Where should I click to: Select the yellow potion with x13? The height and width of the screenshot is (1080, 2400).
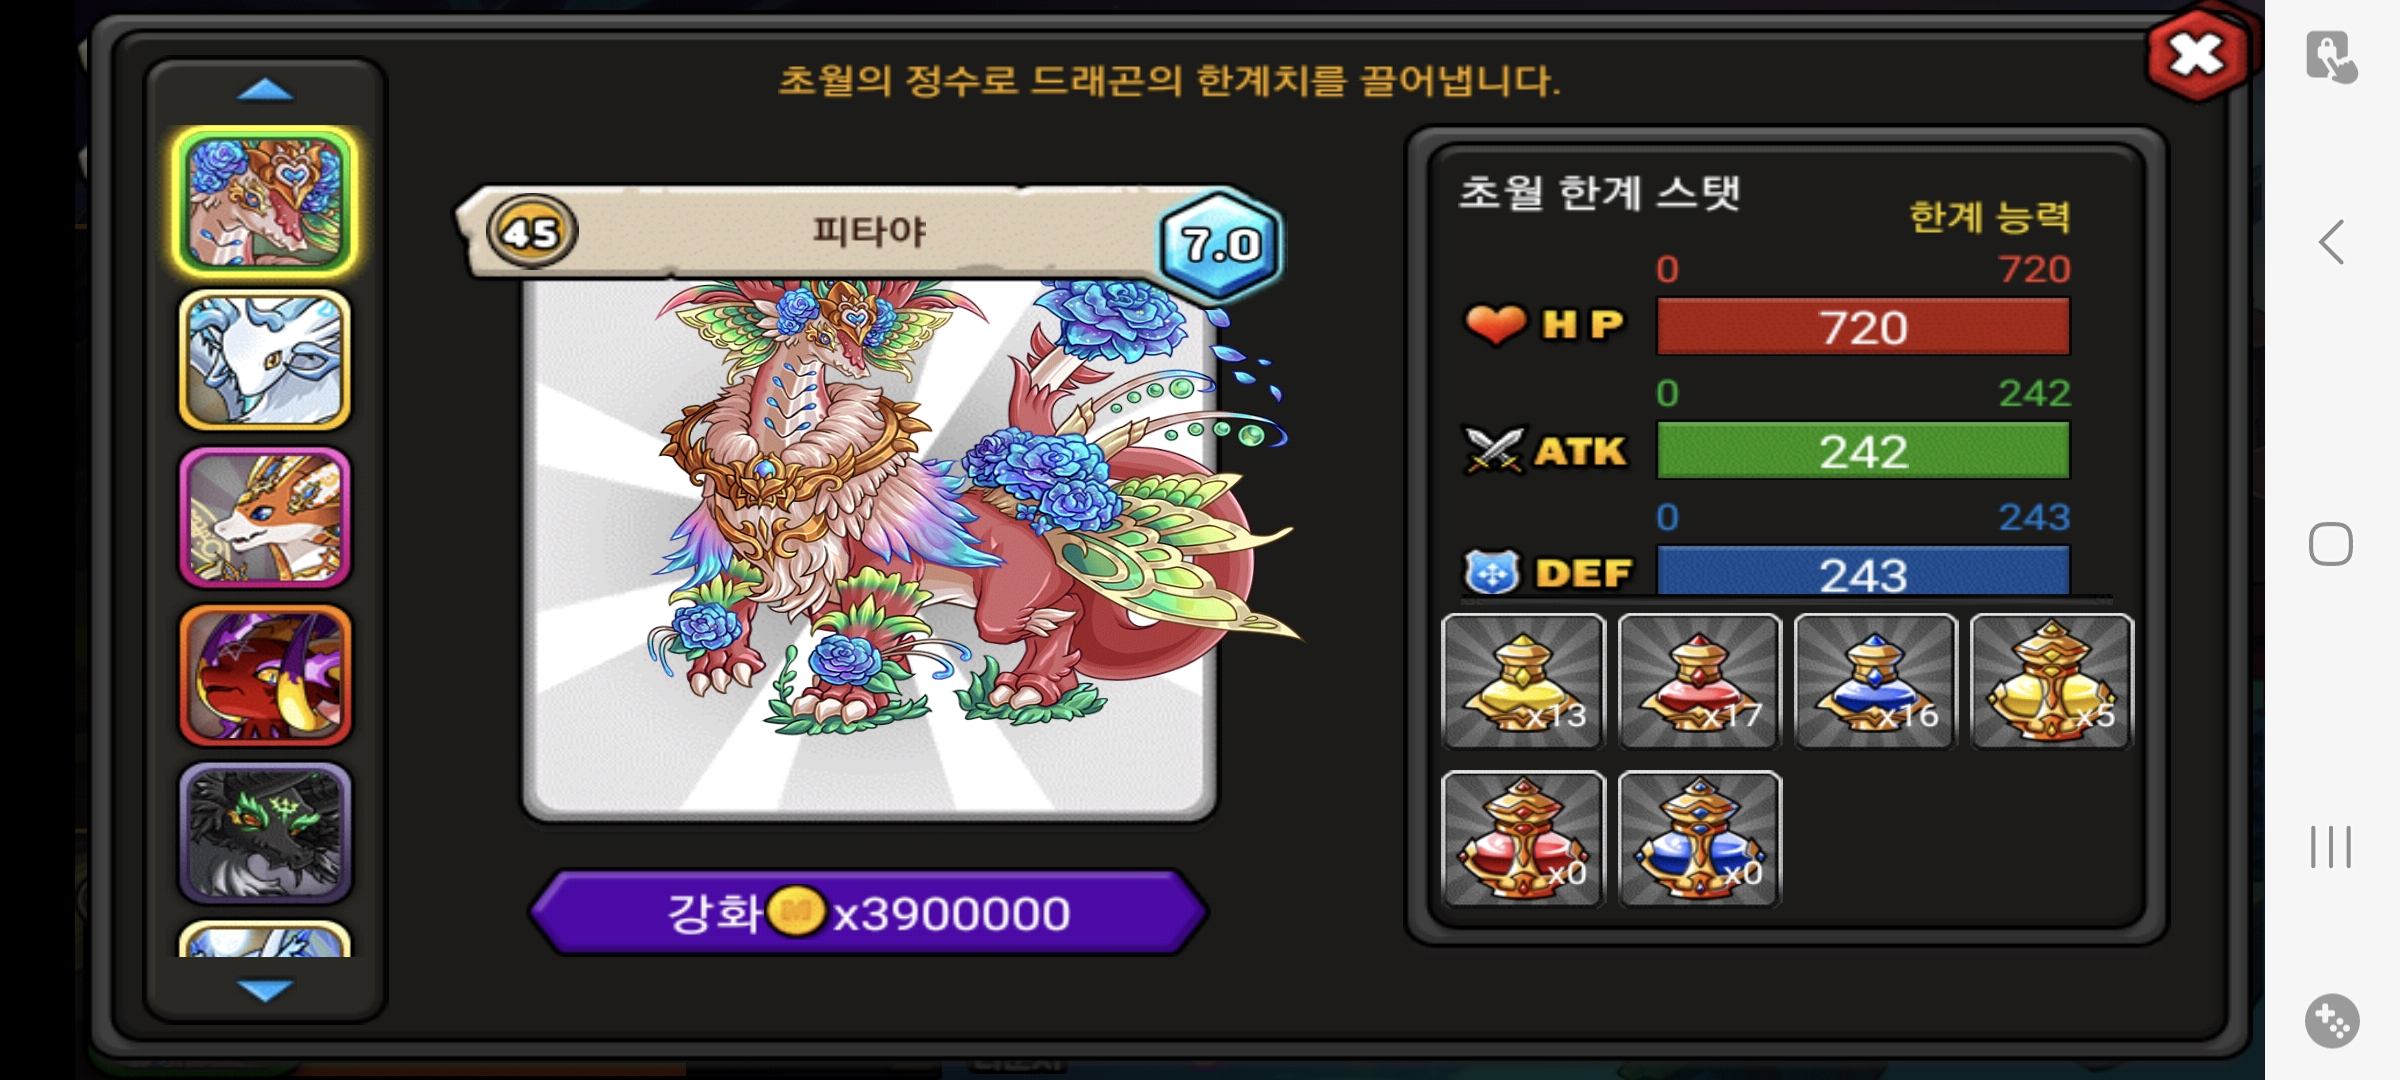[1523, 681]
